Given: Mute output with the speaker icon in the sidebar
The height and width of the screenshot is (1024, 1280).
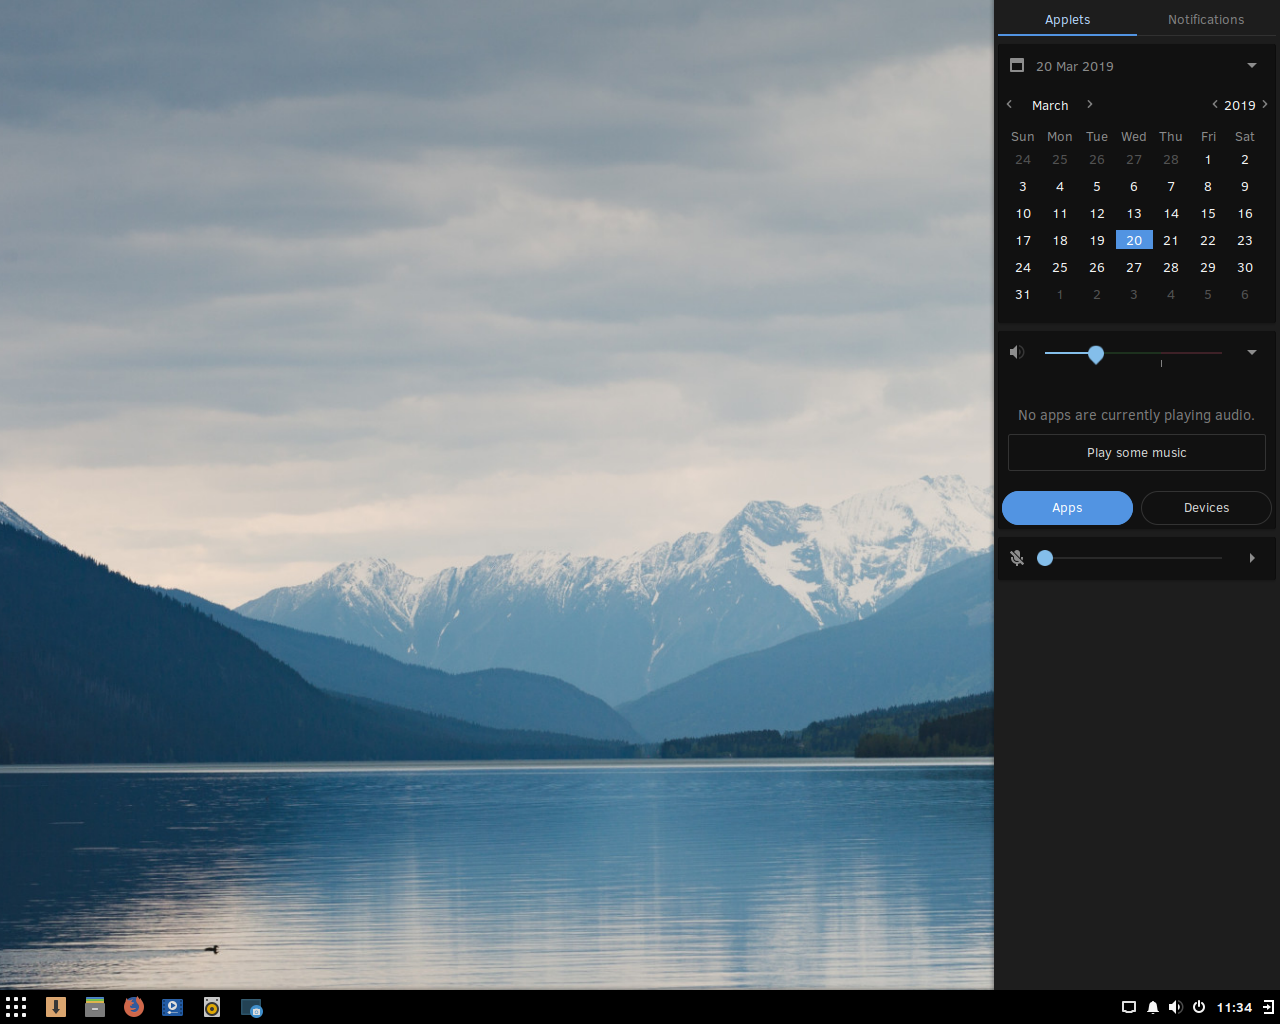Looking at the screenshot, I should [x=1017, y=352].
